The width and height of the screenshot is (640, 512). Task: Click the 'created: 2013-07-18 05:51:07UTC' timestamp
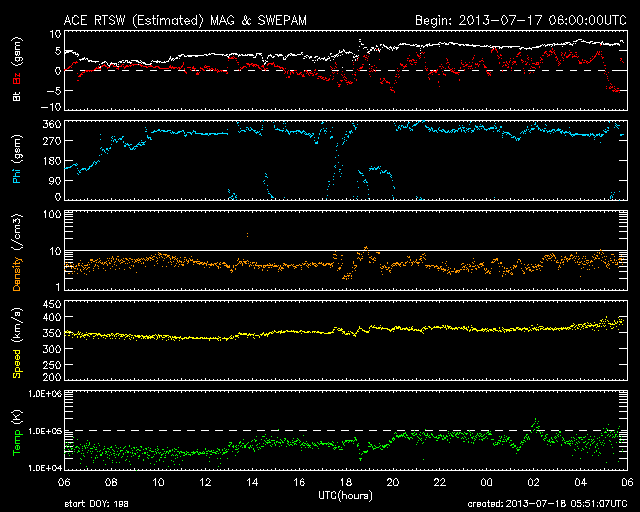click(x=547, y=504)
